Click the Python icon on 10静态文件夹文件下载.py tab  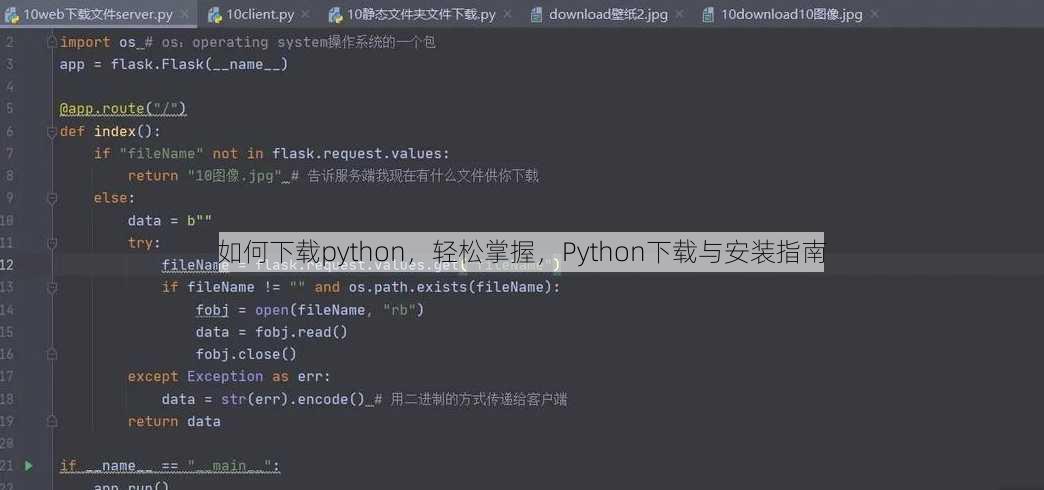tap(336, 15)
